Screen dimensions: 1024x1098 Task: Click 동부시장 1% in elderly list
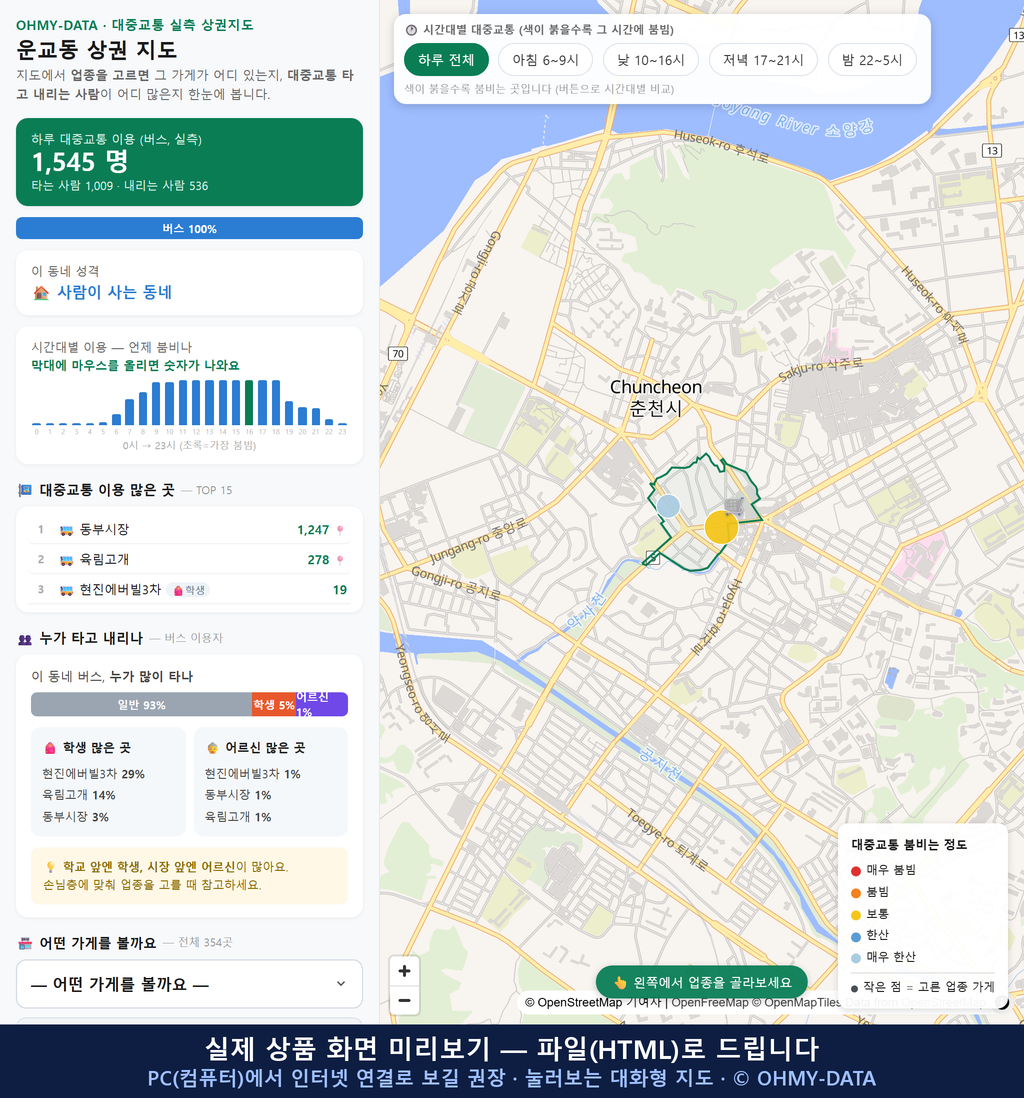(x=237, y=795)
